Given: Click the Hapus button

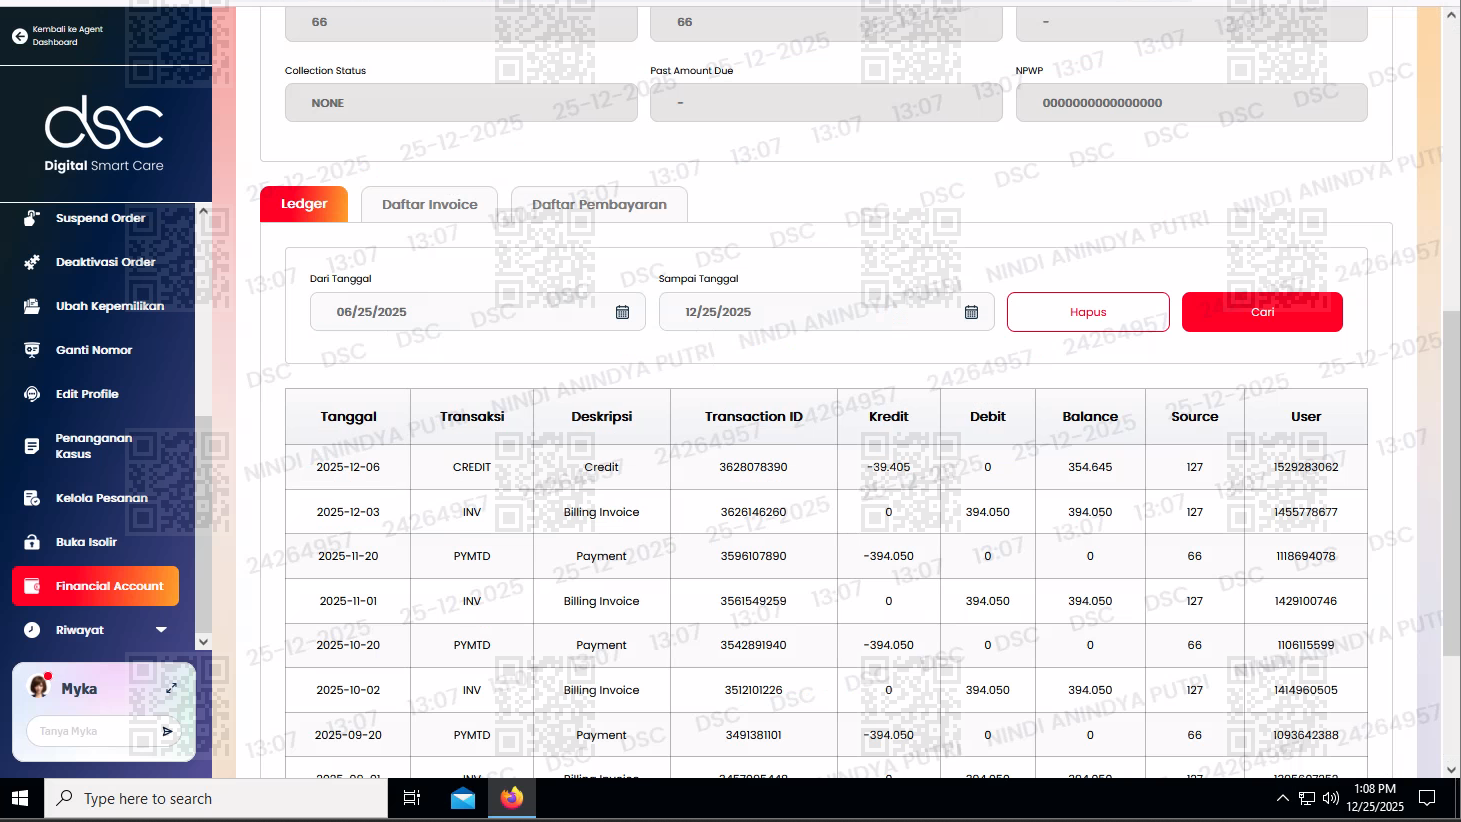Looking at the screenshot, I should click(x=1088, y=312).
